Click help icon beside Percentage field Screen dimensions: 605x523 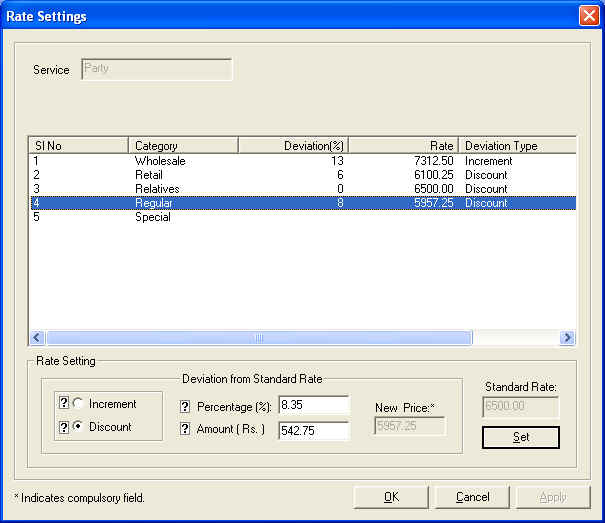[185, 406]
